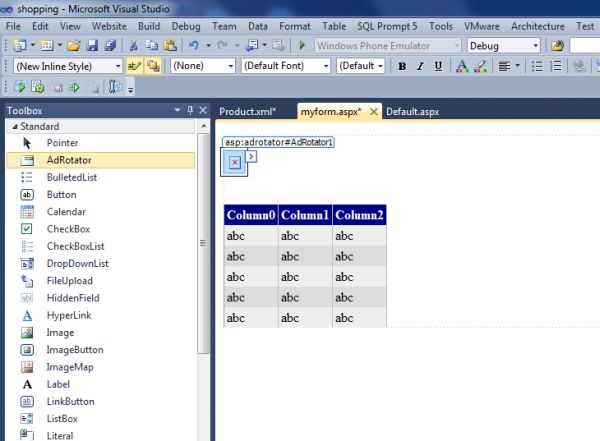Select ImageMap control in Toolbox
Image resolution: width=600 pixels, height=441 pixels.
pos(100,367)
